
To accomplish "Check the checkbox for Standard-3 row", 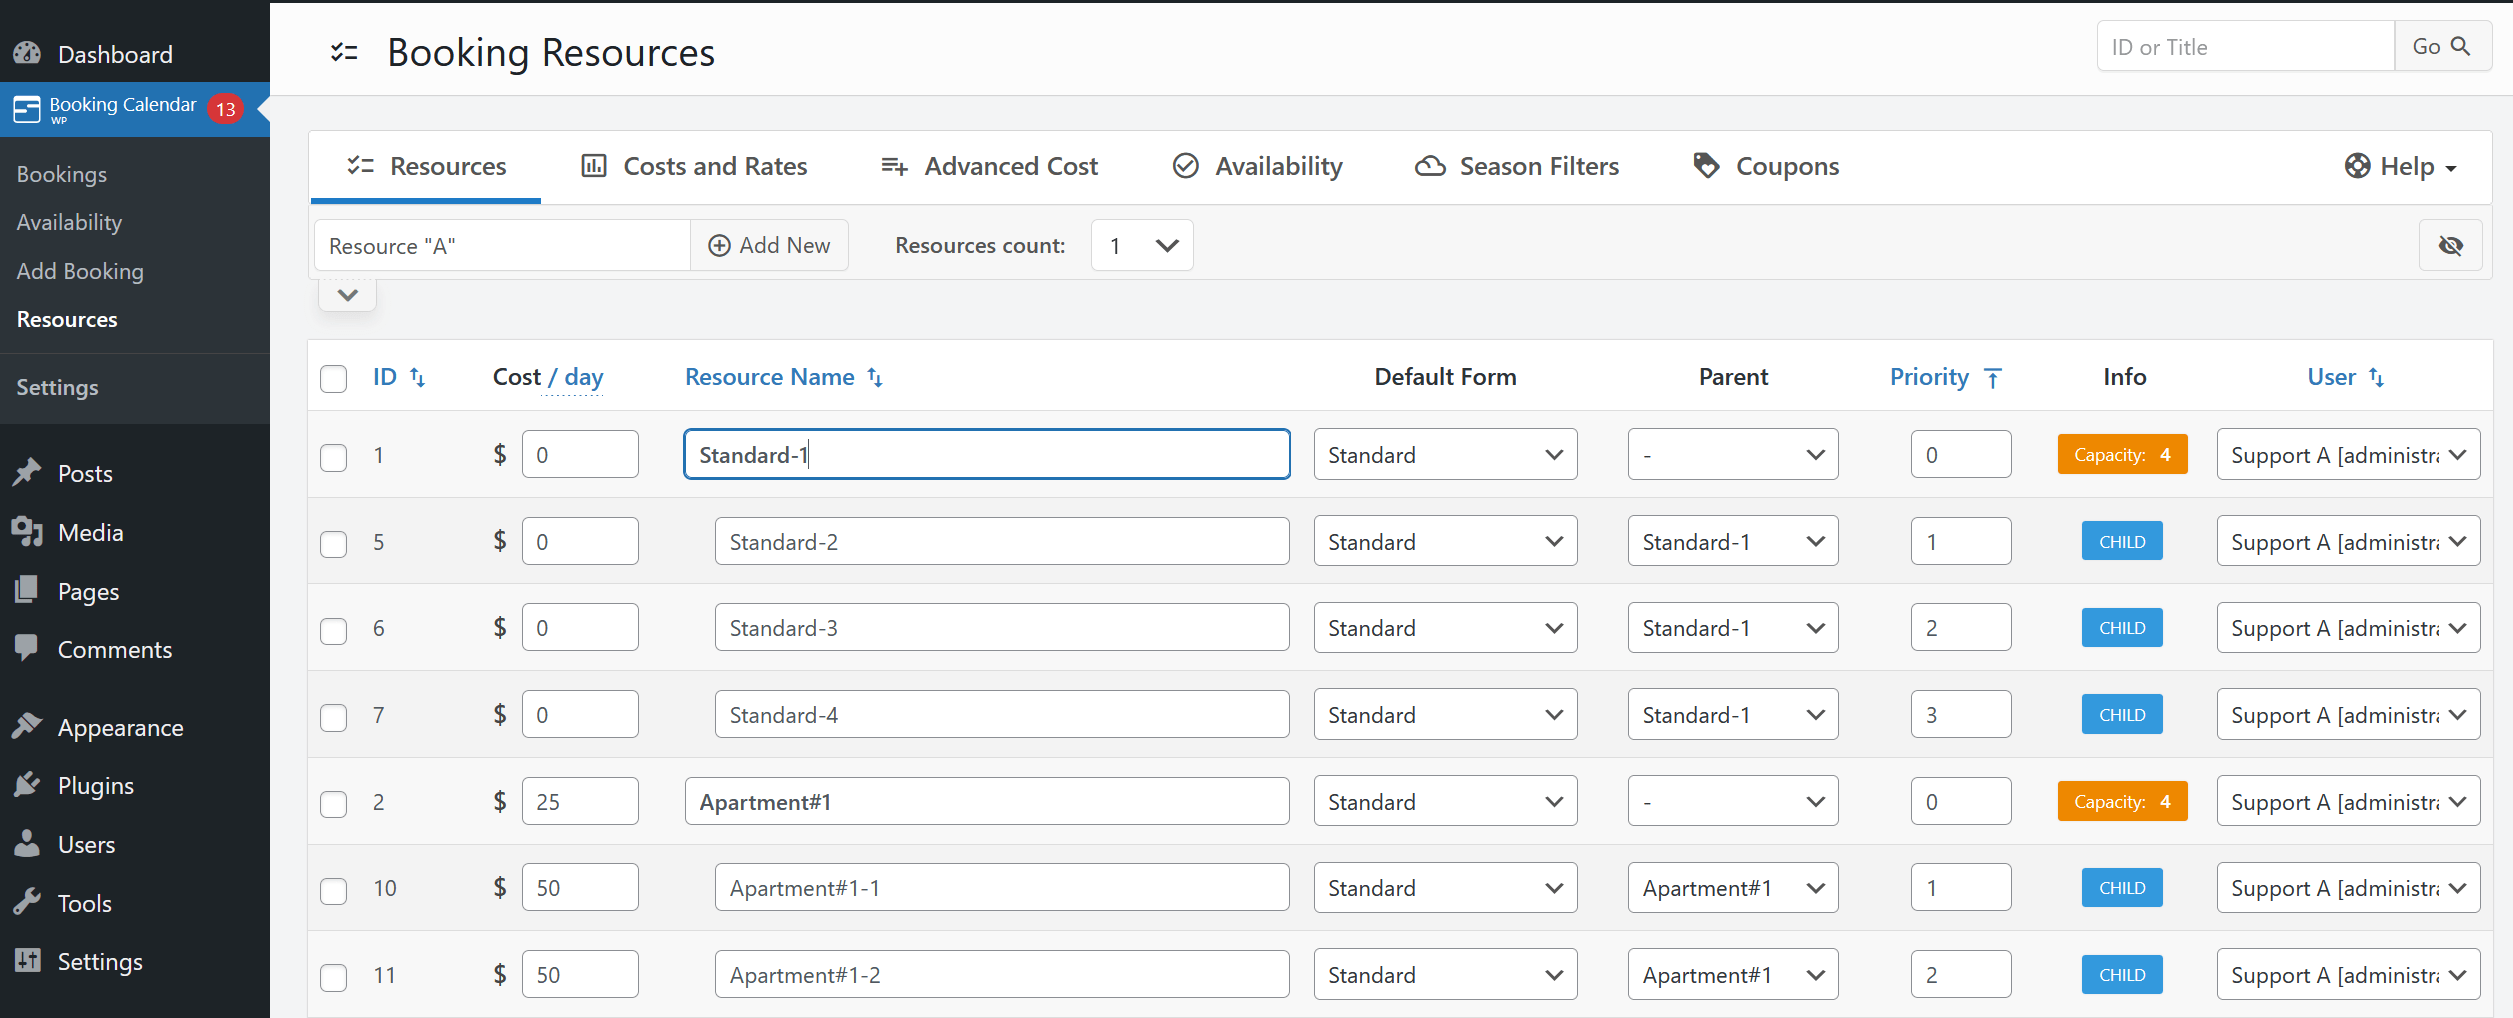I will [x=334, y=631].
